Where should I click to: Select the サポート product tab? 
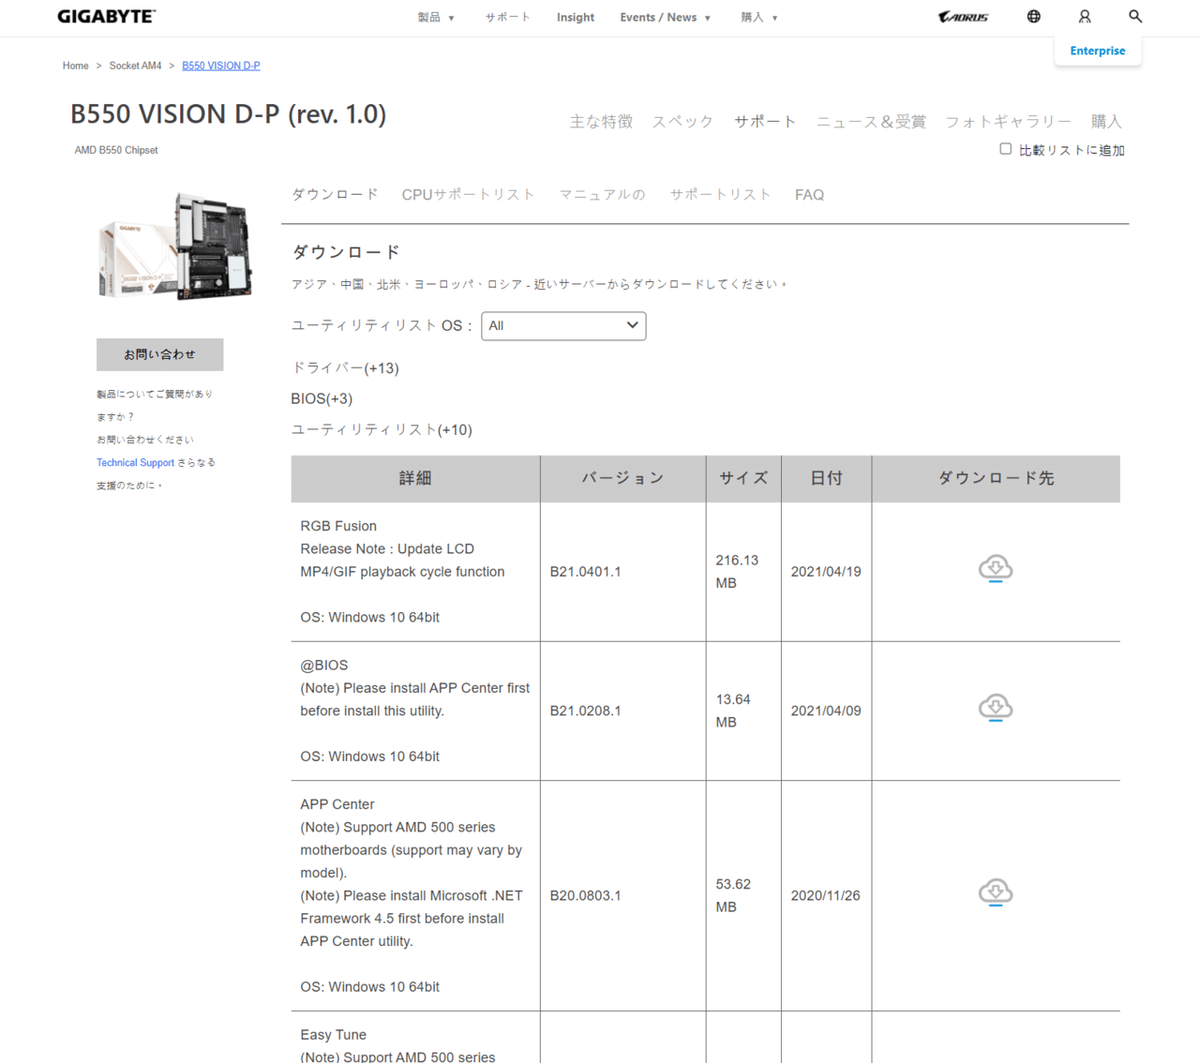tap(765, 121)
